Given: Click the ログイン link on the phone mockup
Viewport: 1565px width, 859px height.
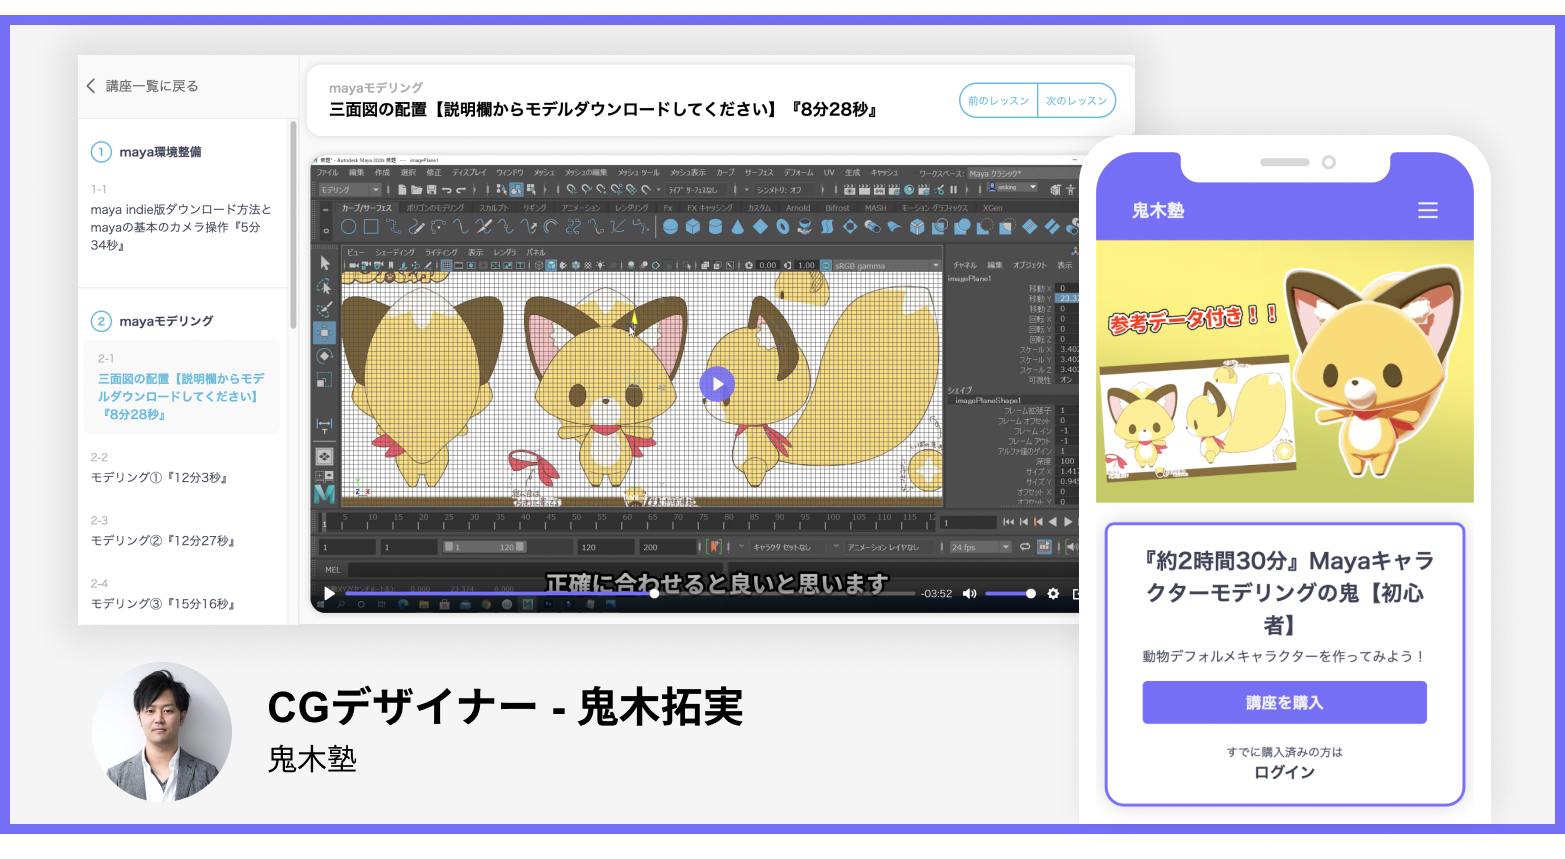Looking at the screenshot, I should [1284, 772].
